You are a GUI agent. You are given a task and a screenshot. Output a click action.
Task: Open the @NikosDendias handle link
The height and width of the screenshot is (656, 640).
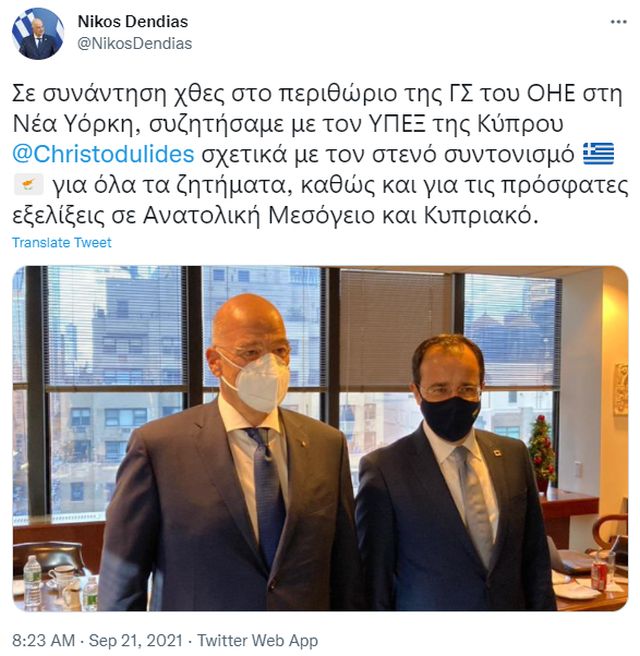coord(135,44)
